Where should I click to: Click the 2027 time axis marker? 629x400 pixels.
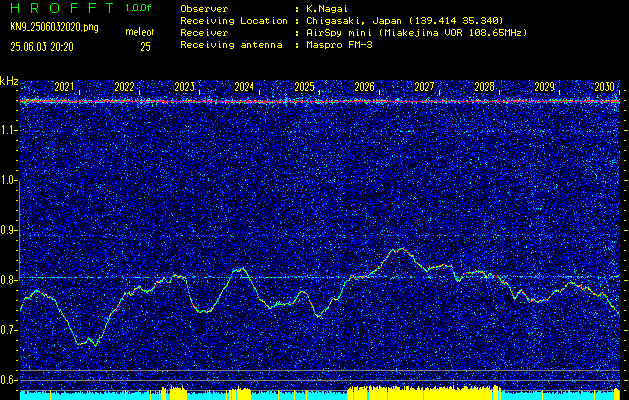coord(424,87)
